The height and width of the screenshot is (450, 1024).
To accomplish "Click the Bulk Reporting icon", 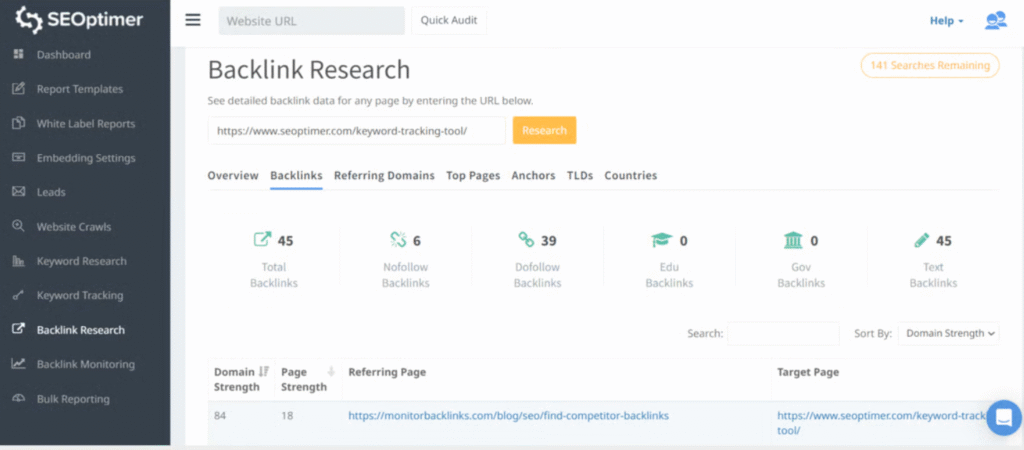I will pos(18,399).
